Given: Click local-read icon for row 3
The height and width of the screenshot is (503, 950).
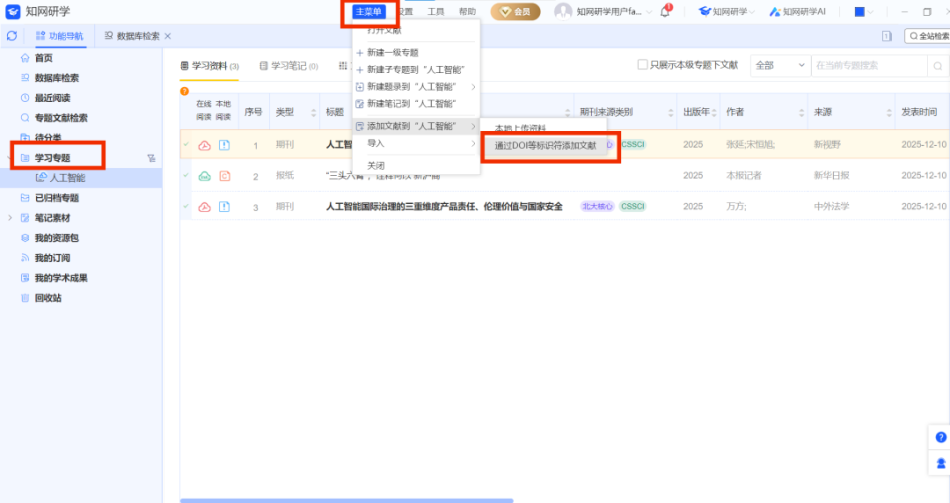Looking at the screenshot, I should tap(224, 207).
